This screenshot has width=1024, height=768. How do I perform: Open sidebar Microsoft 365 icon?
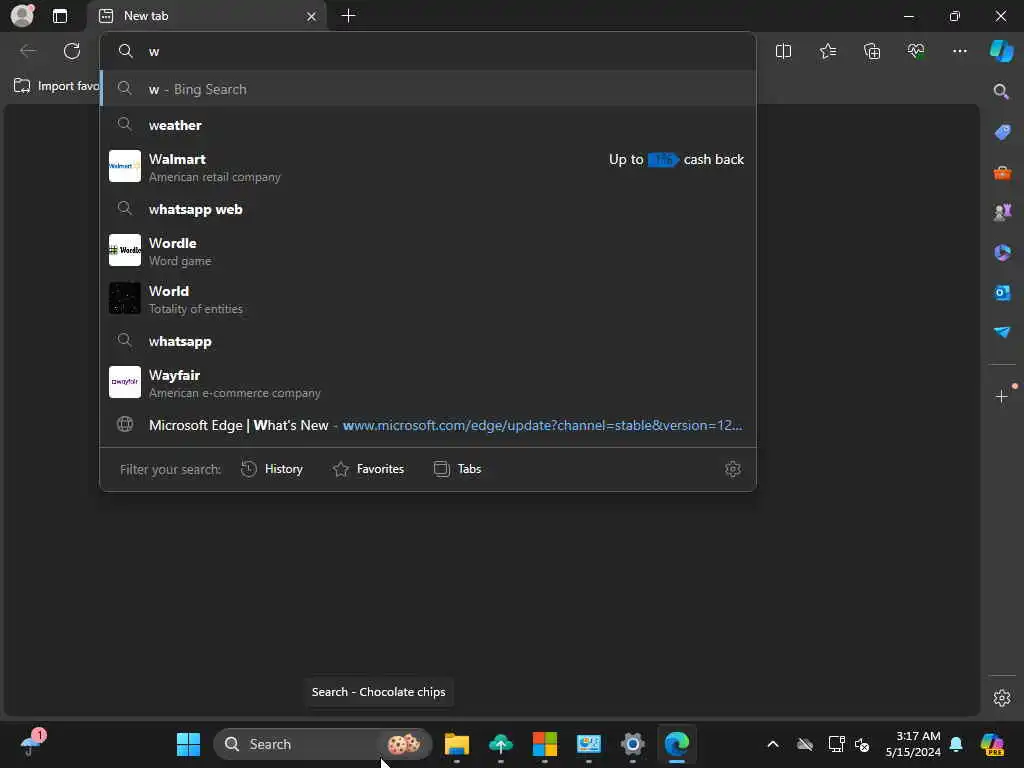(1002, 252)
